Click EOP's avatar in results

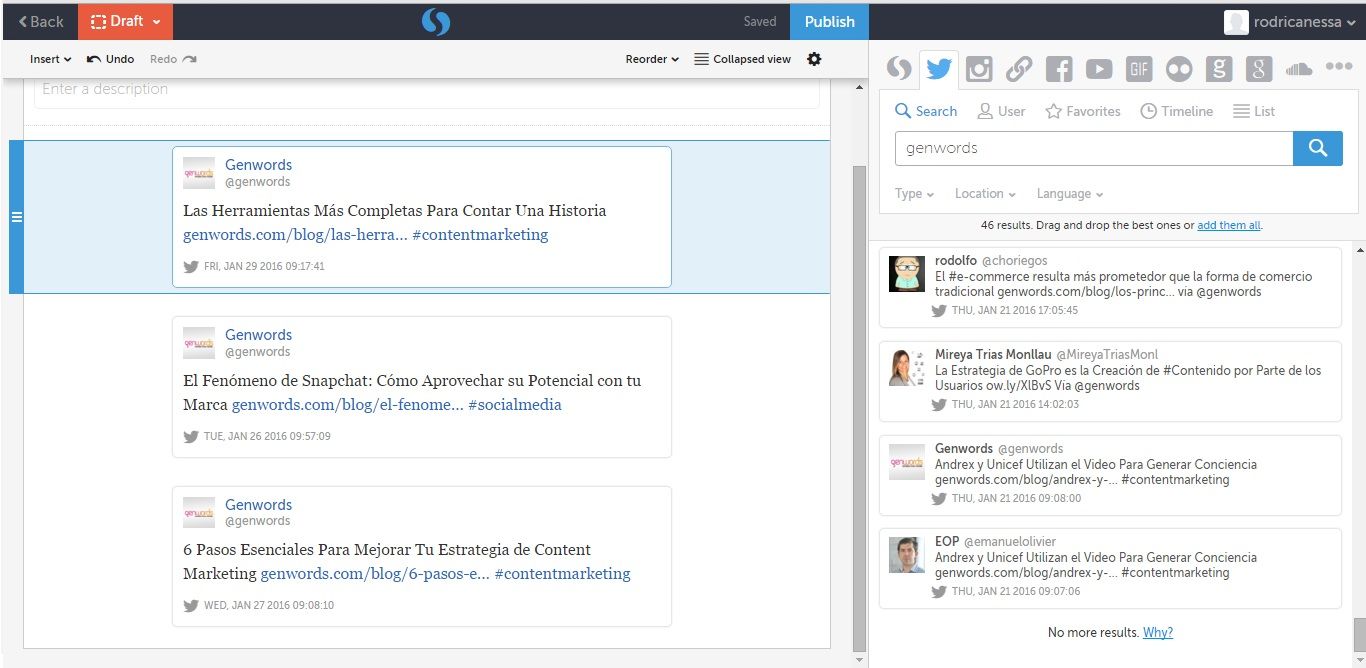click(907, 555)
